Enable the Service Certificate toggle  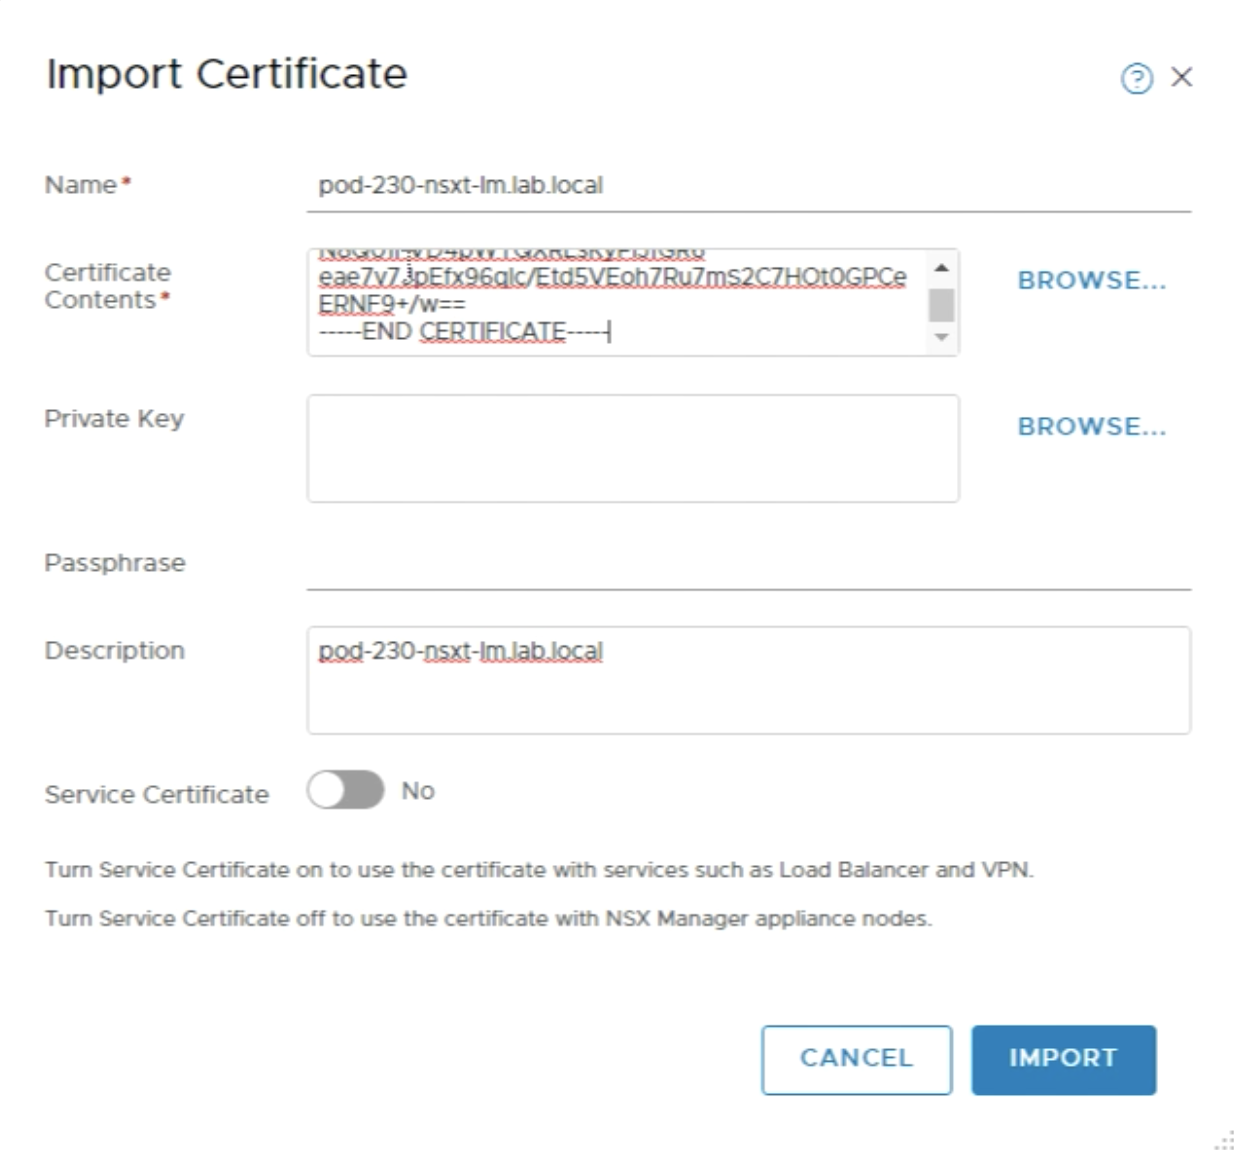(x=345, y=790)
